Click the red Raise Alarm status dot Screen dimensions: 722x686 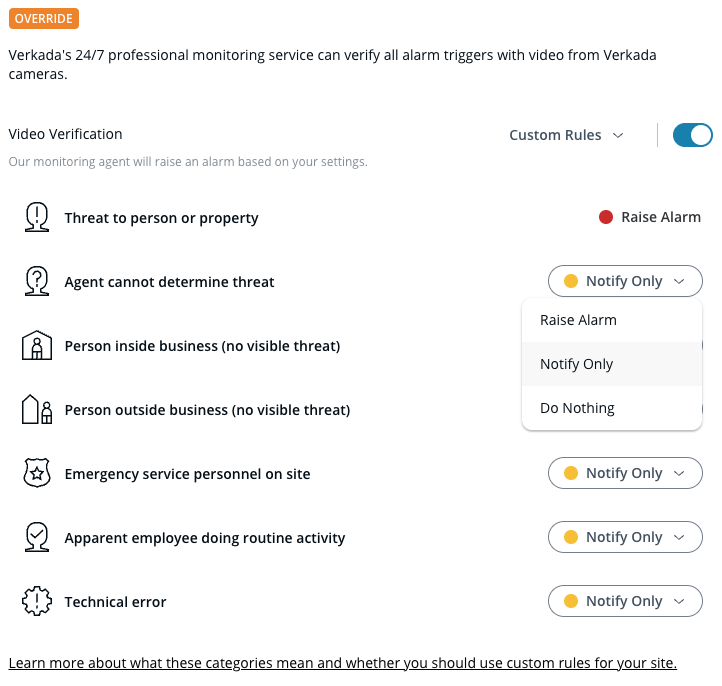point(605,217)
